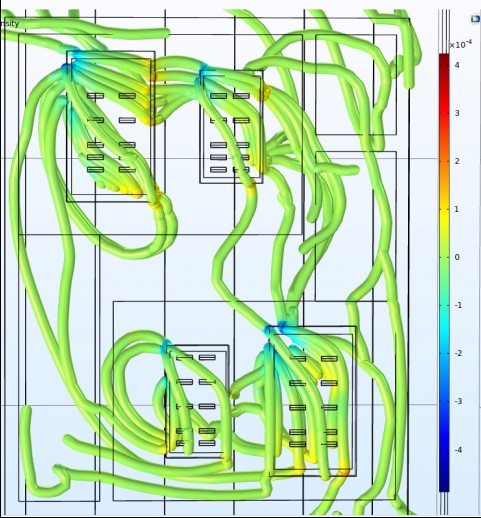
Task: Click legend tick value 0
Action: 457,257
